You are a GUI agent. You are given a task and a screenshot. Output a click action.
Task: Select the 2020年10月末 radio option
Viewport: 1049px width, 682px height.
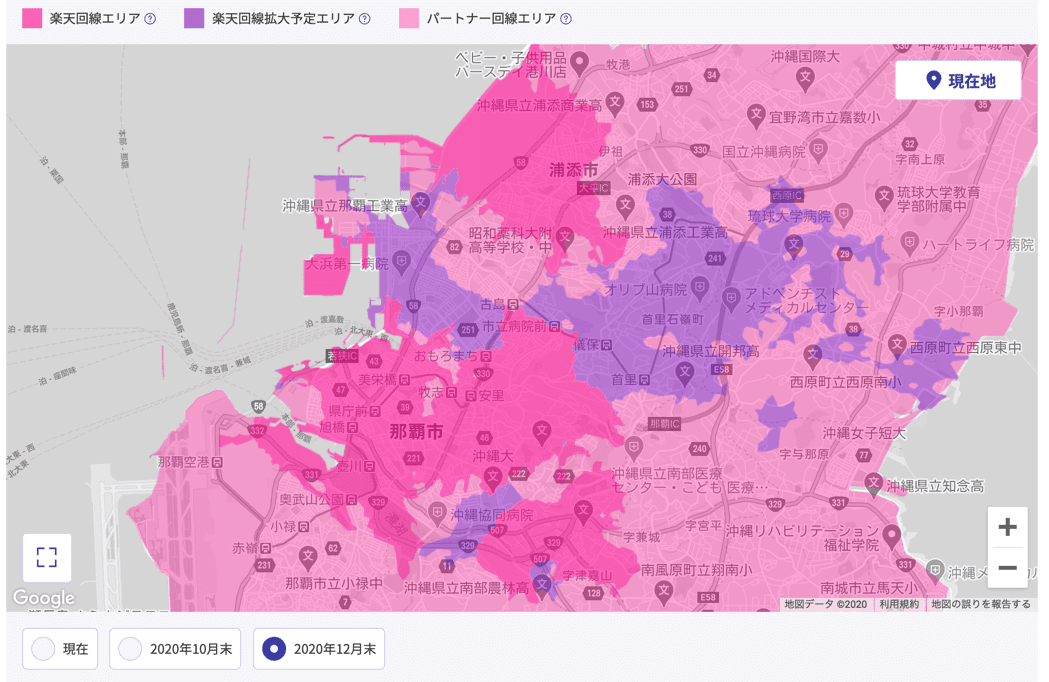click(175, 649)
